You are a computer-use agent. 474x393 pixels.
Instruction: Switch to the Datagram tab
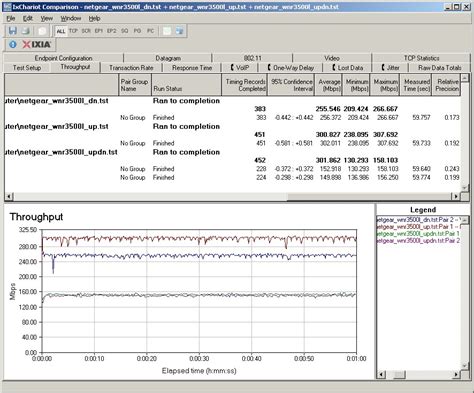(x=168, y=58)
